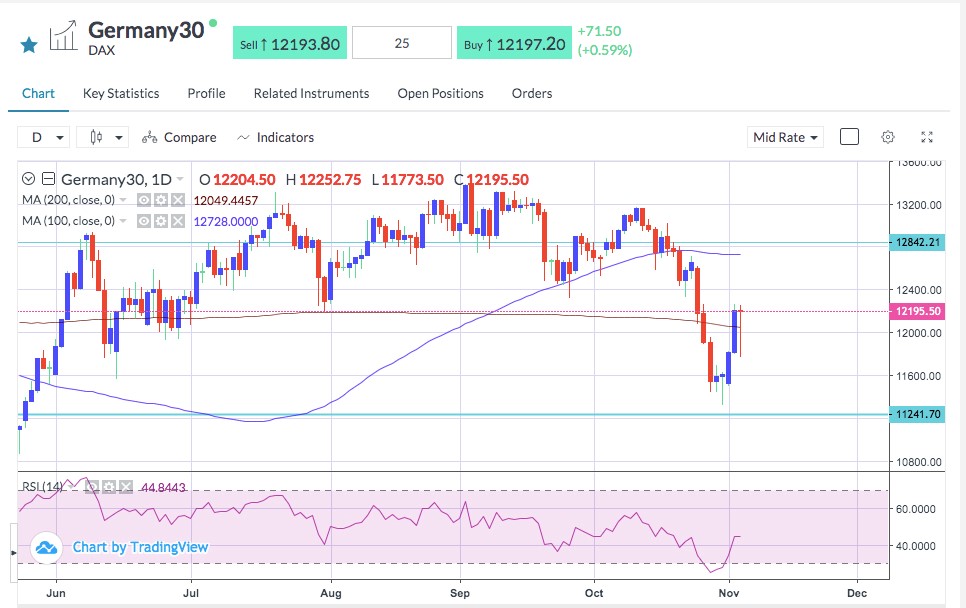Click the 12842.21 price line label
Viewport: 966px width, 608px height.
(x=918, y=242)
